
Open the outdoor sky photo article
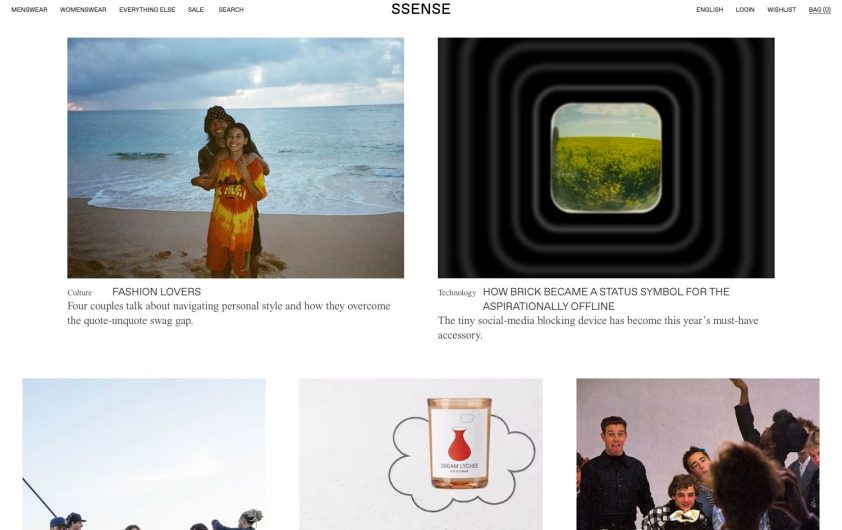click(x=144, y=454)
